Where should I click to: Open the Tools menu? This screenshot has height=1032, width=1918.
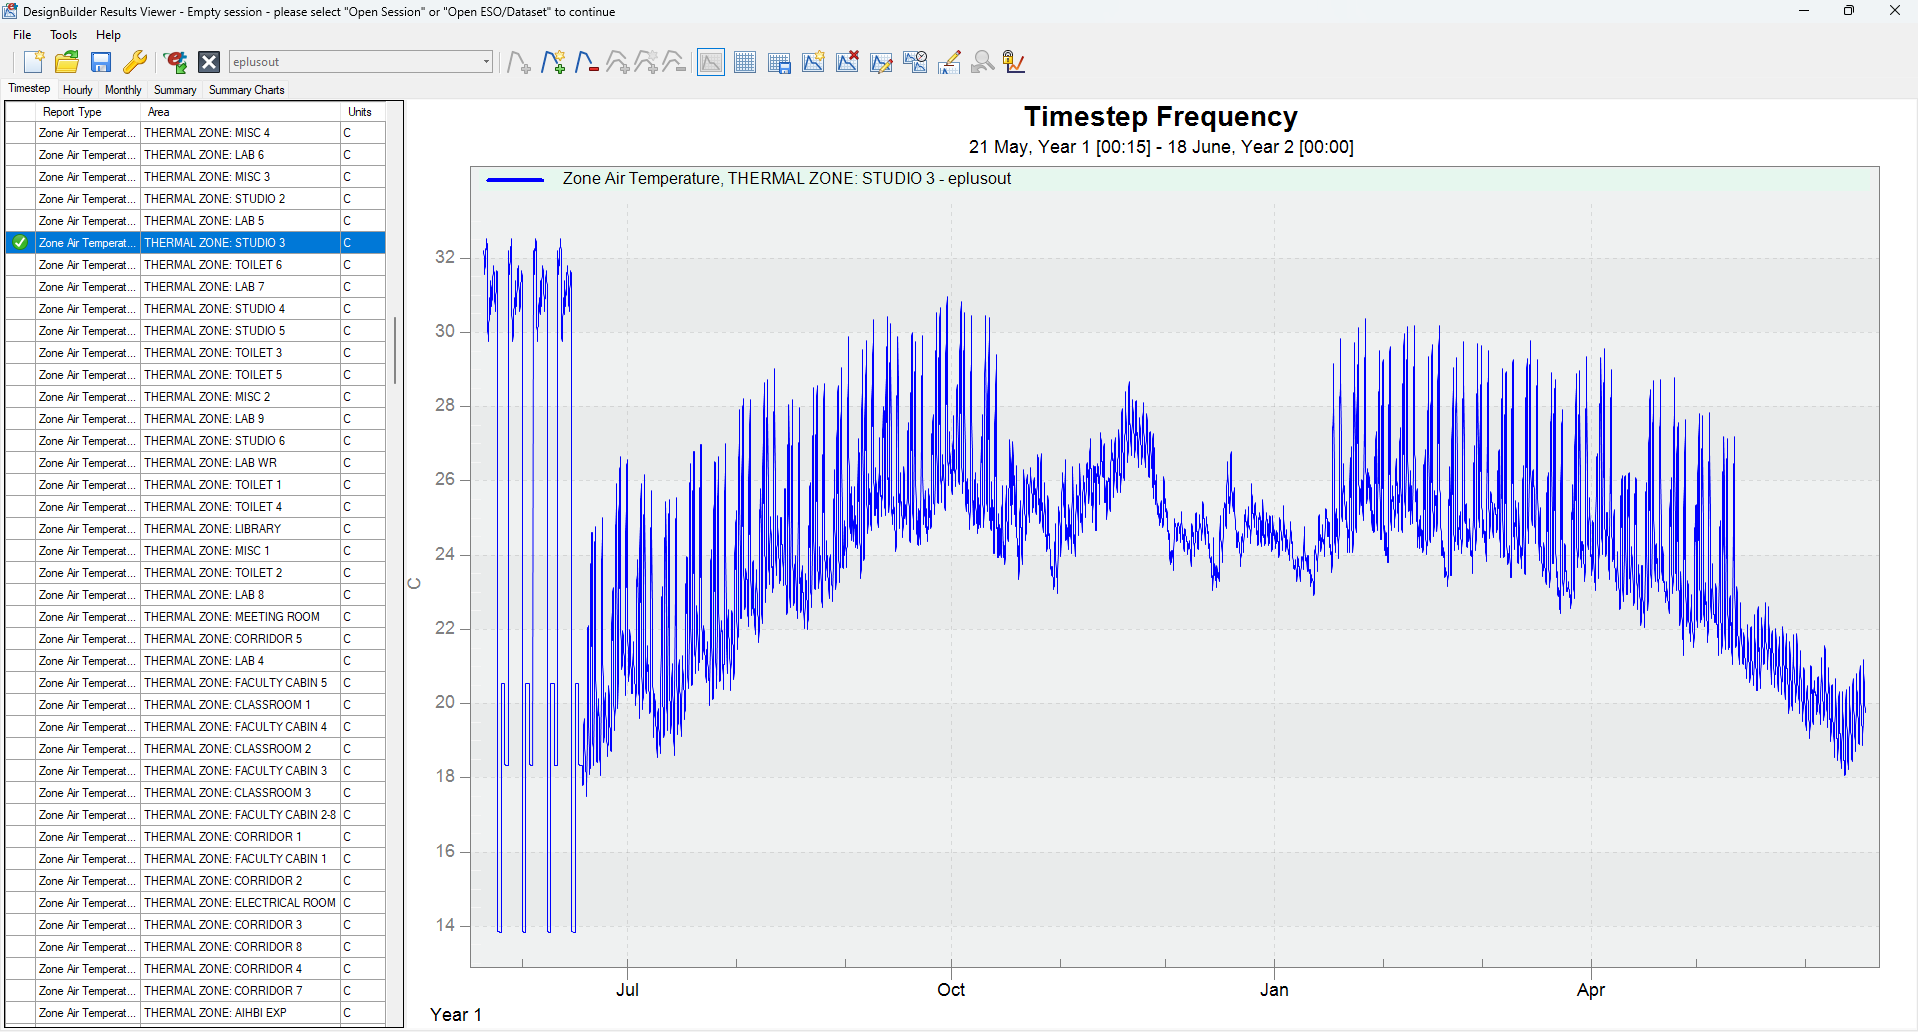63,35
